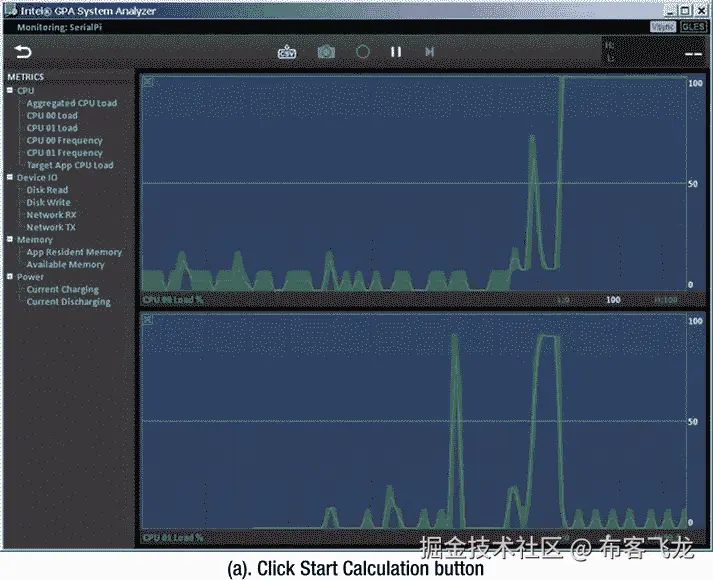Click the CPU 00 Load % chart label

coord(172,300)
